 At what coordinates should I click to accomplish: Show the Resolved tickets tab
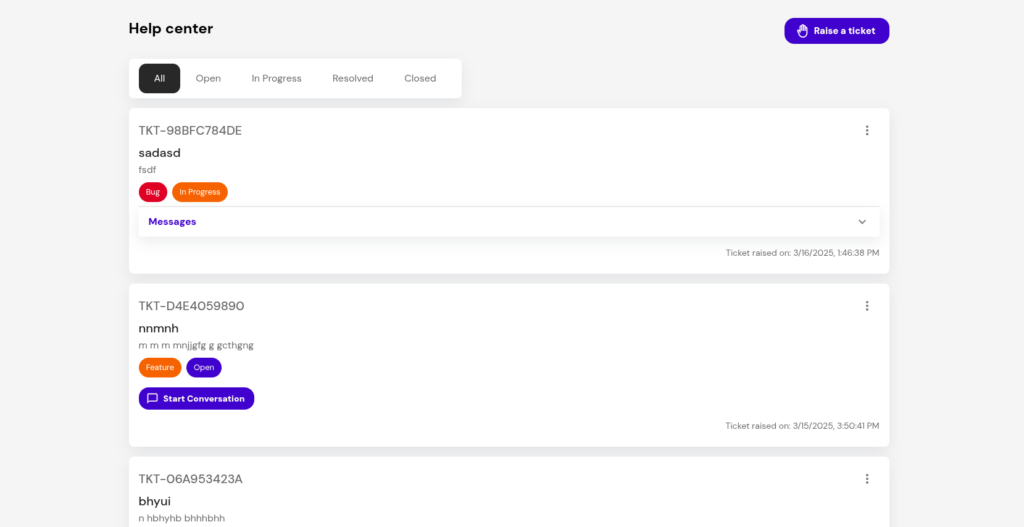353,78
